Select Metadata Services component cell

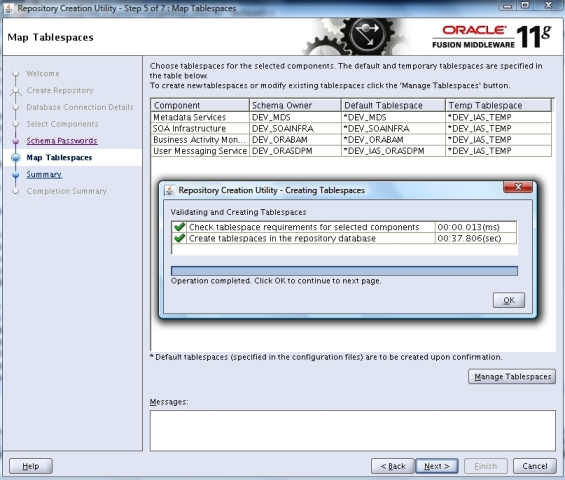click(200, 117)
